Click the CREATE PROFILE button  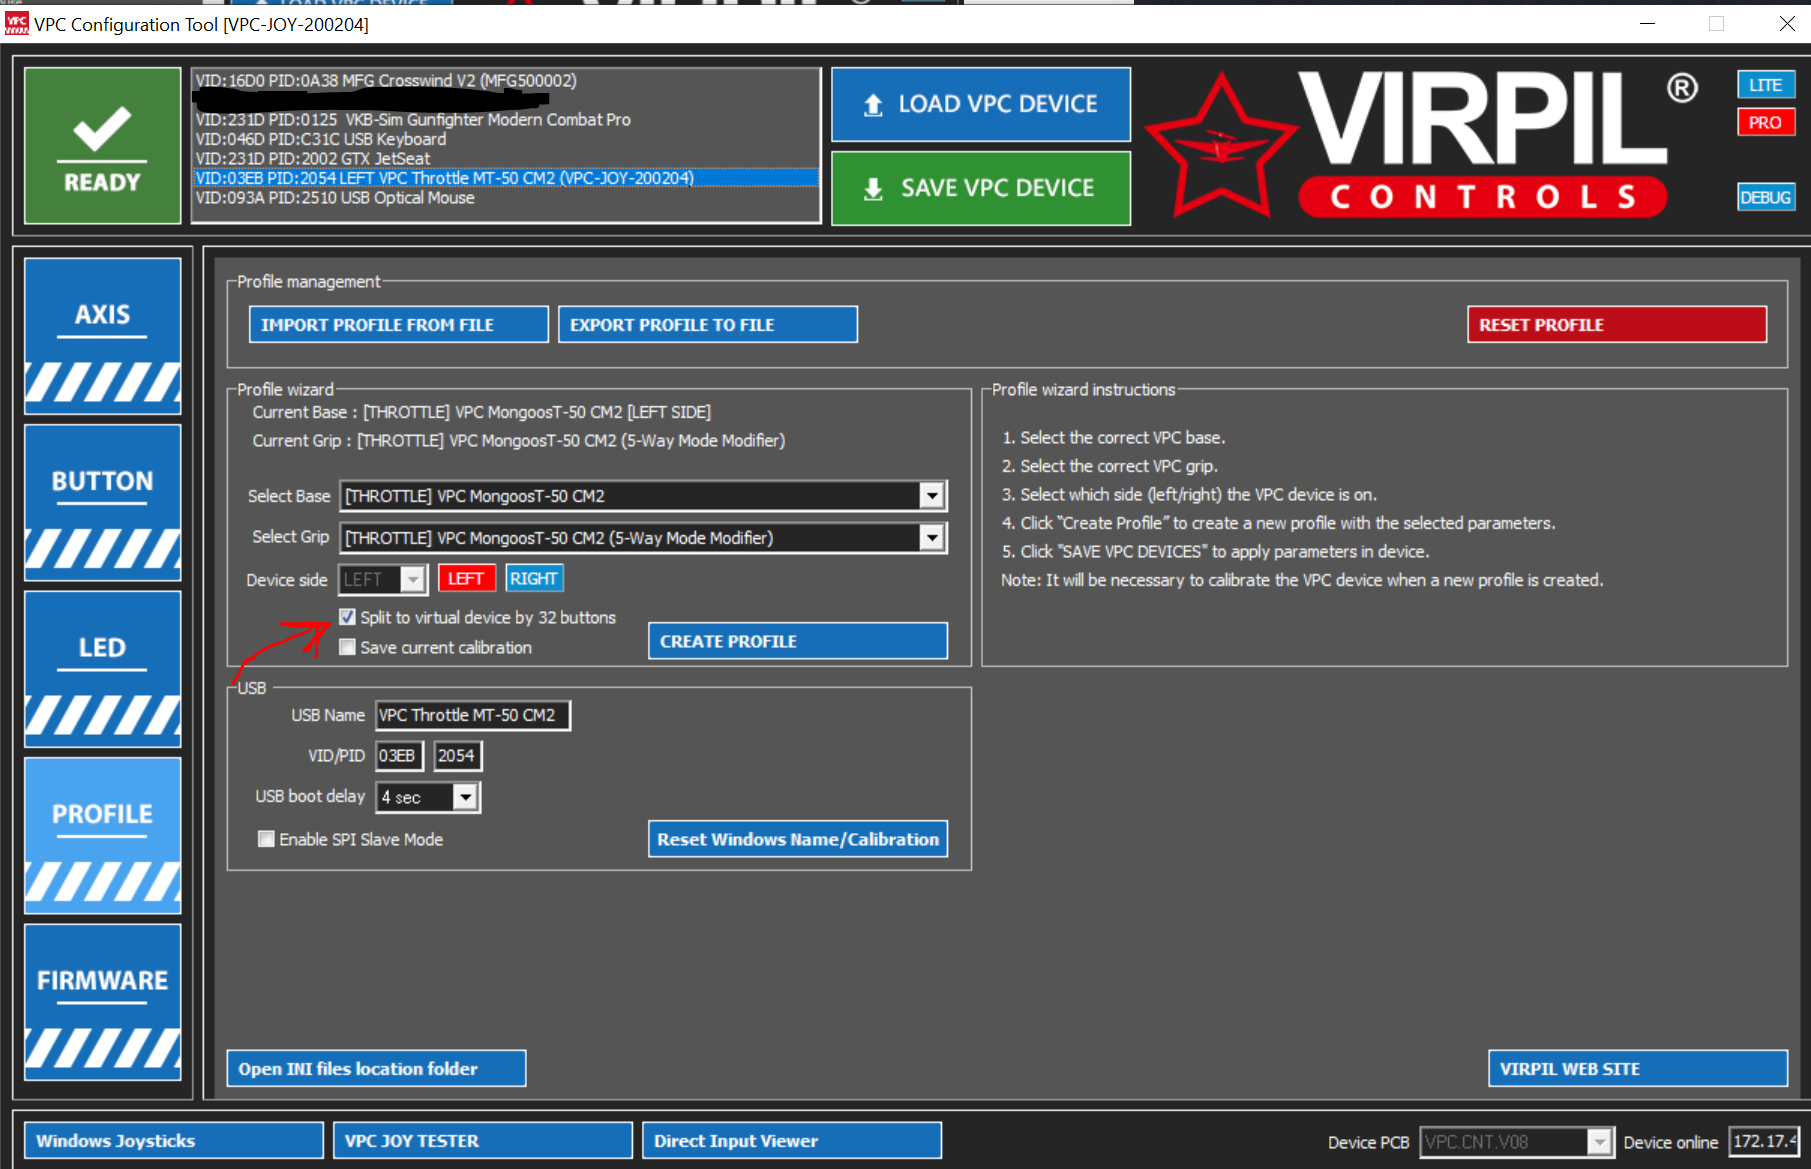(x=796, y=640)
